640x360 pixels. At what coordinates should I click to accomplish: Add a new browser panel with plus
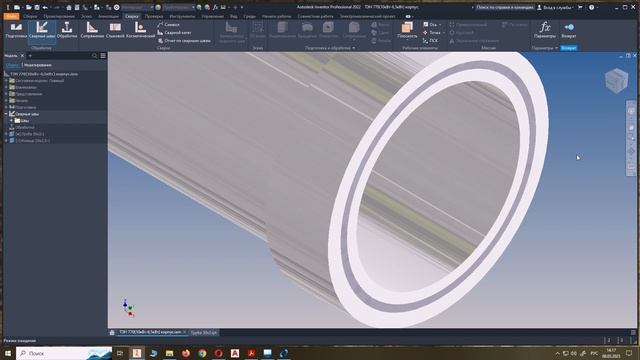coord(30,56)
